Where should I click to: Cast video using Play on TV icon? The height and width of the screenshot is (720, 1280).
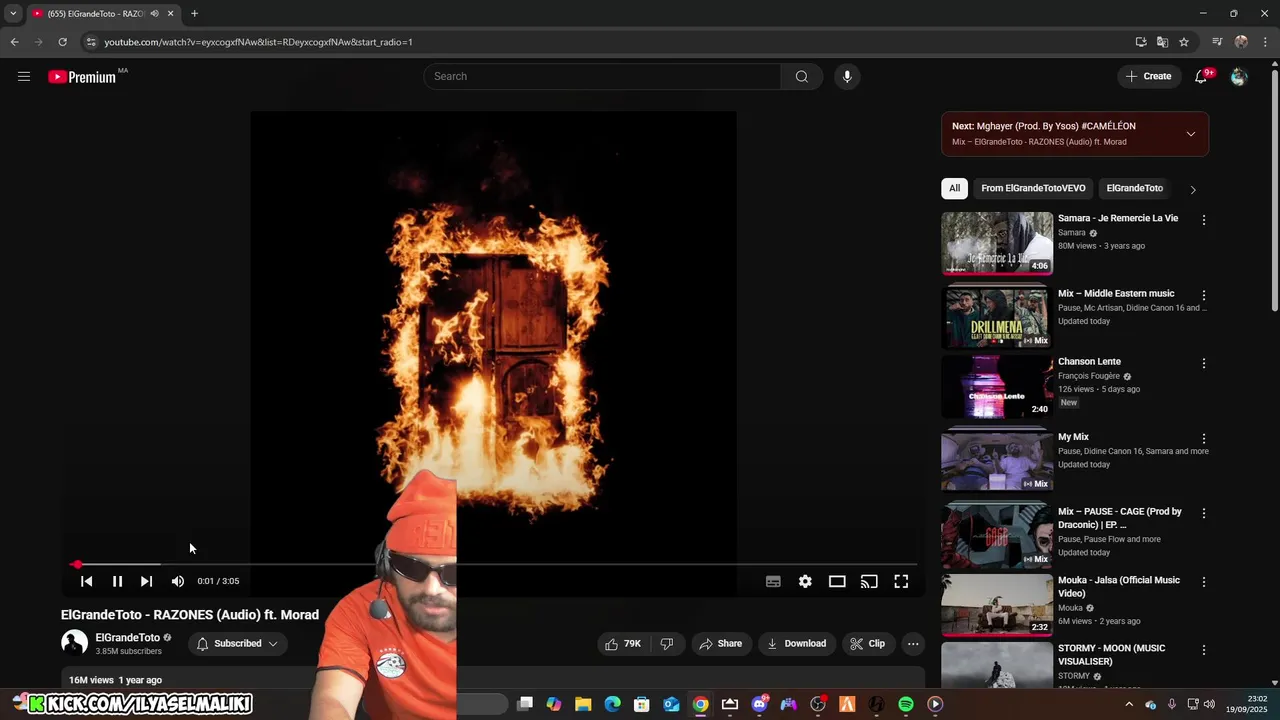coord(869,581)
